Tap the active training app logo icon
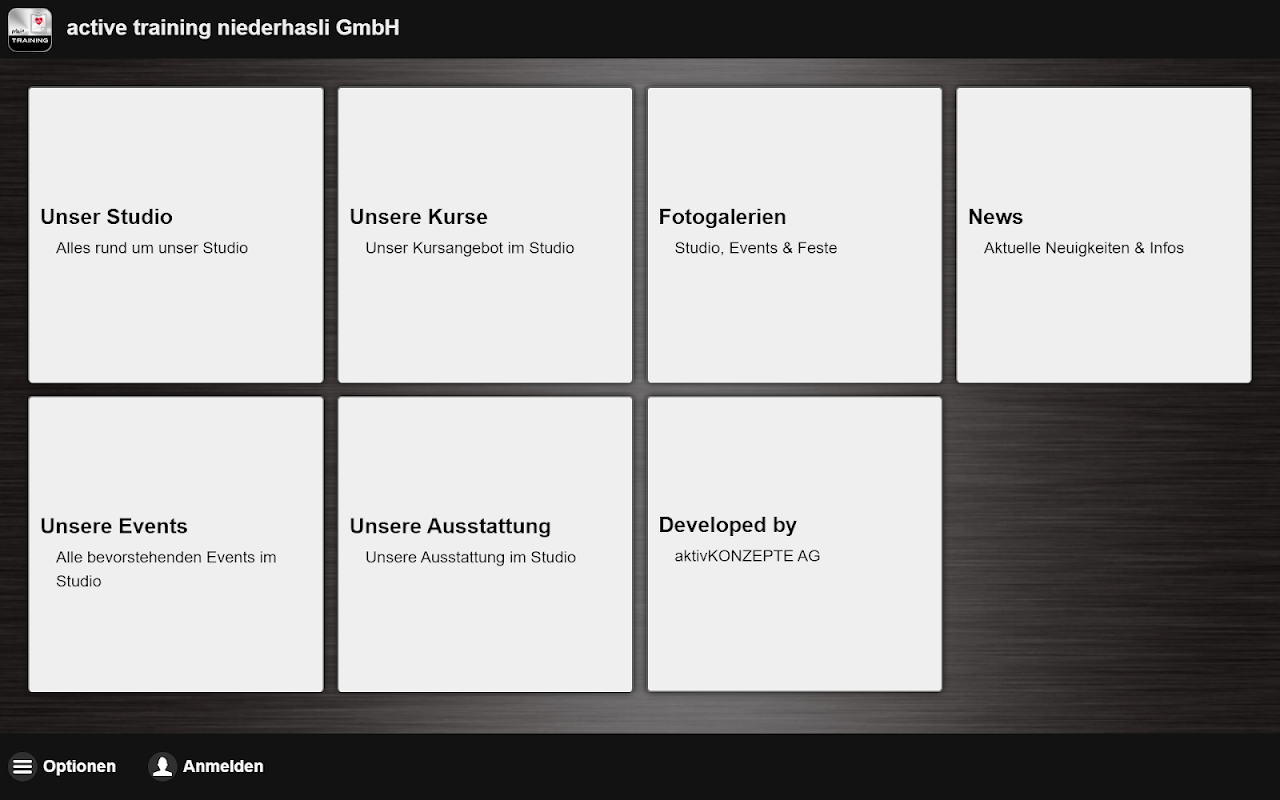Image resolution: width=1280 pixels, height=800 pixels. point(30,29)
